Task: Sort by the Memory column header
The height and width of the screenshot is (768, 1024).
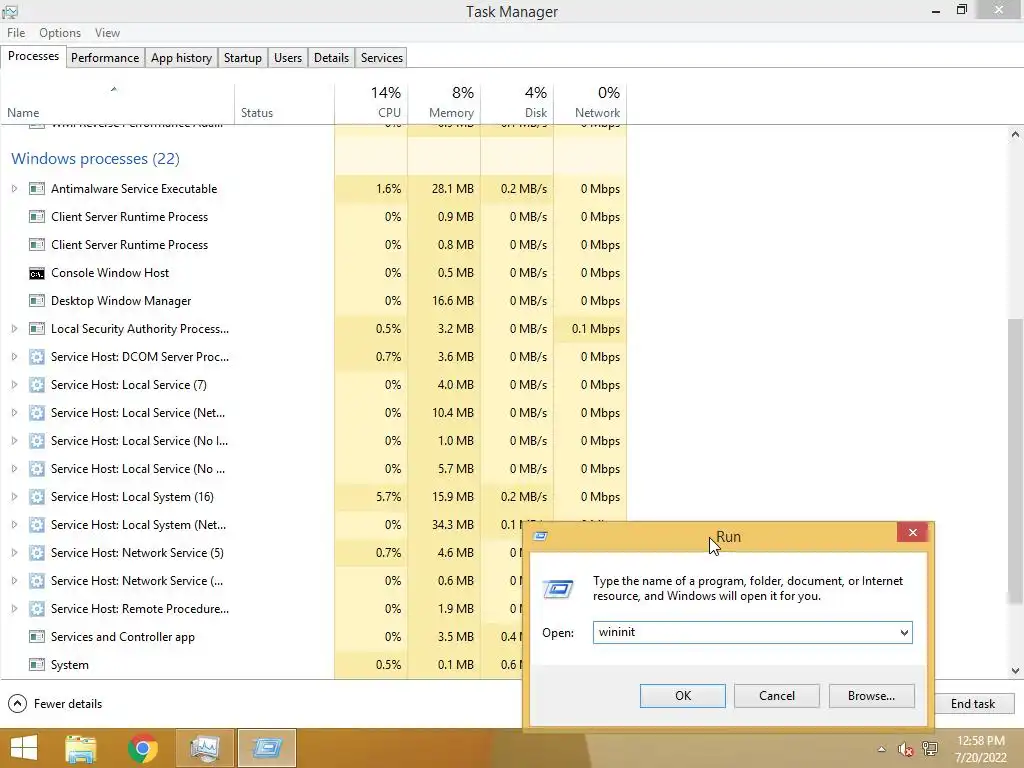Action: point(444,103)
